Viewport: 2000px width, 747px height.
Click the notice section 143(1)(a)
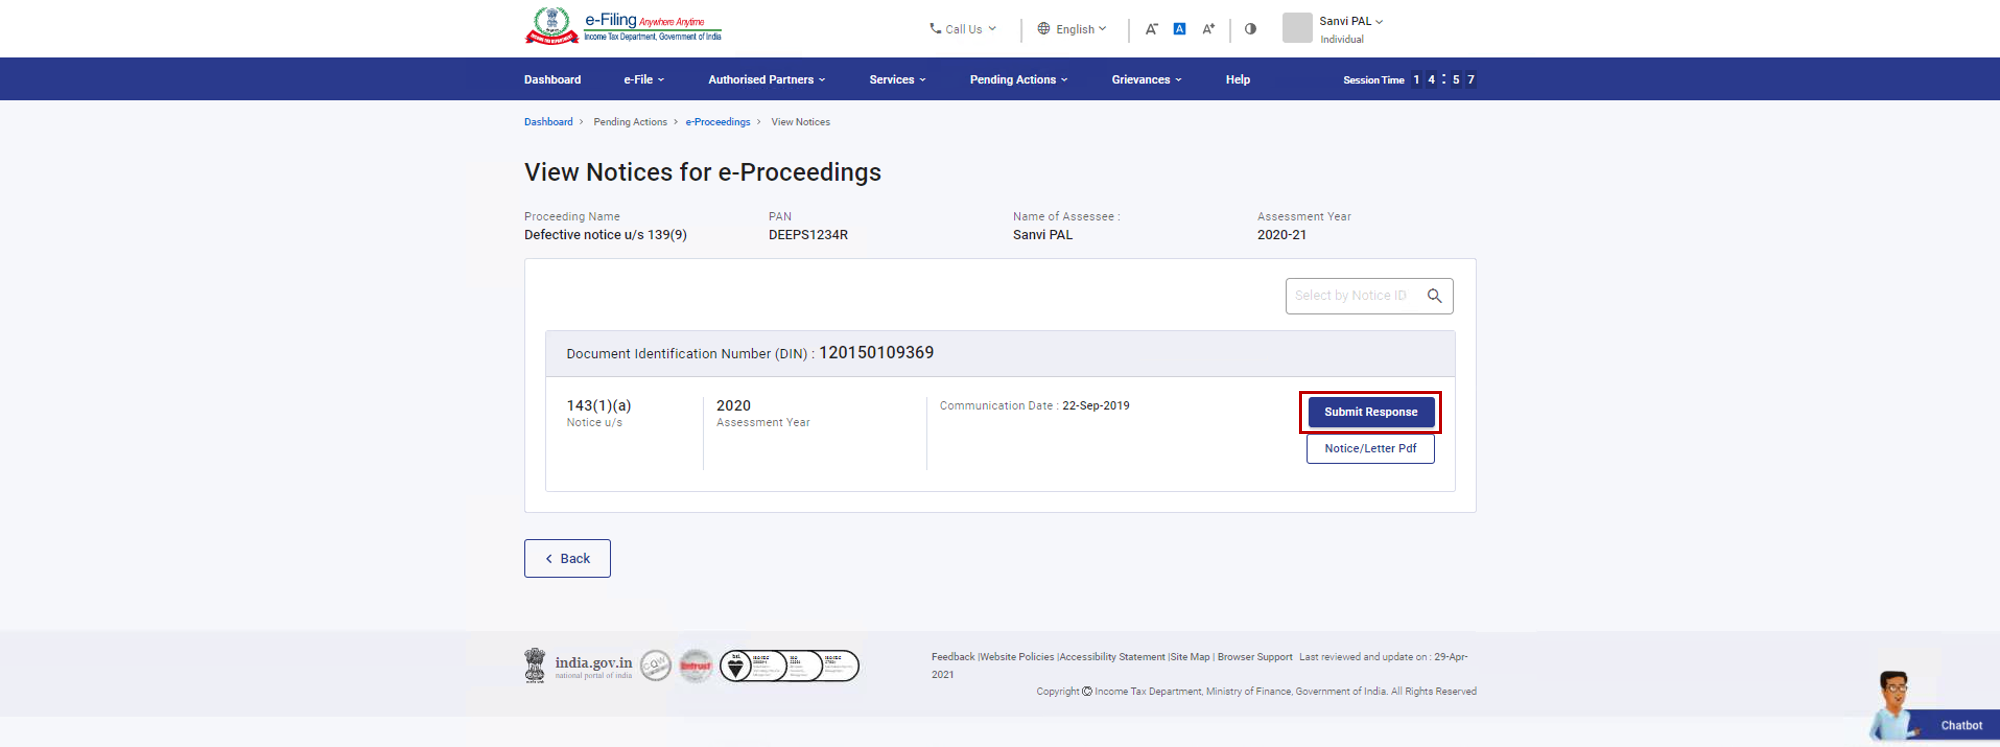click(x=599, y=406)
